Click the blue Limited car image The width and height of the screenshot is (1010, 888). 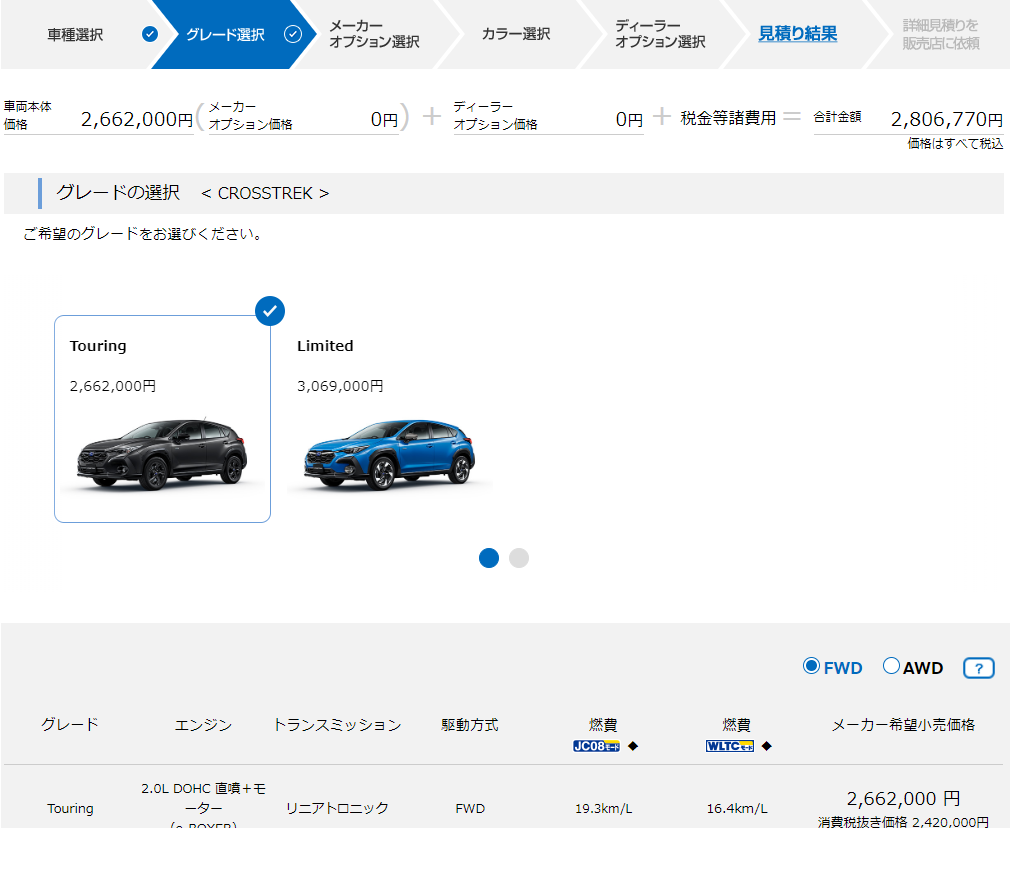390,454
